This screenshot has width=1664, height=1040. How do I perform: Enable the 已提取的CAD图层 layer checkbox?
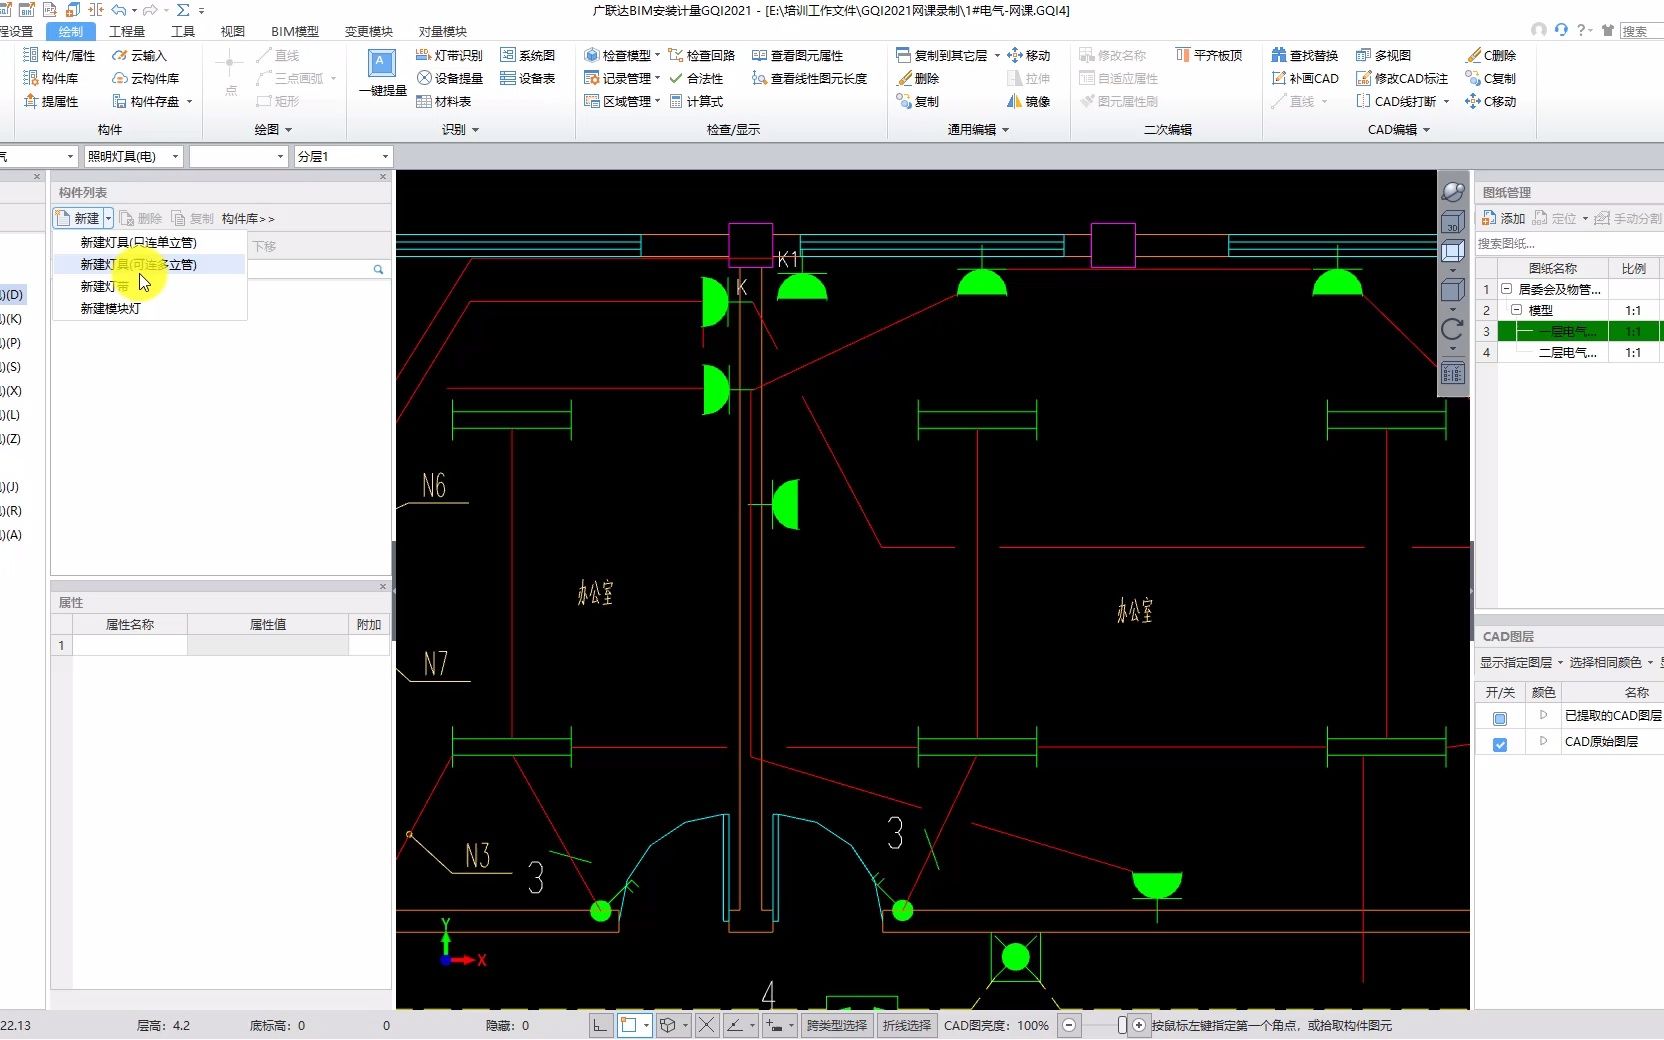click(x=1499, y=717)
